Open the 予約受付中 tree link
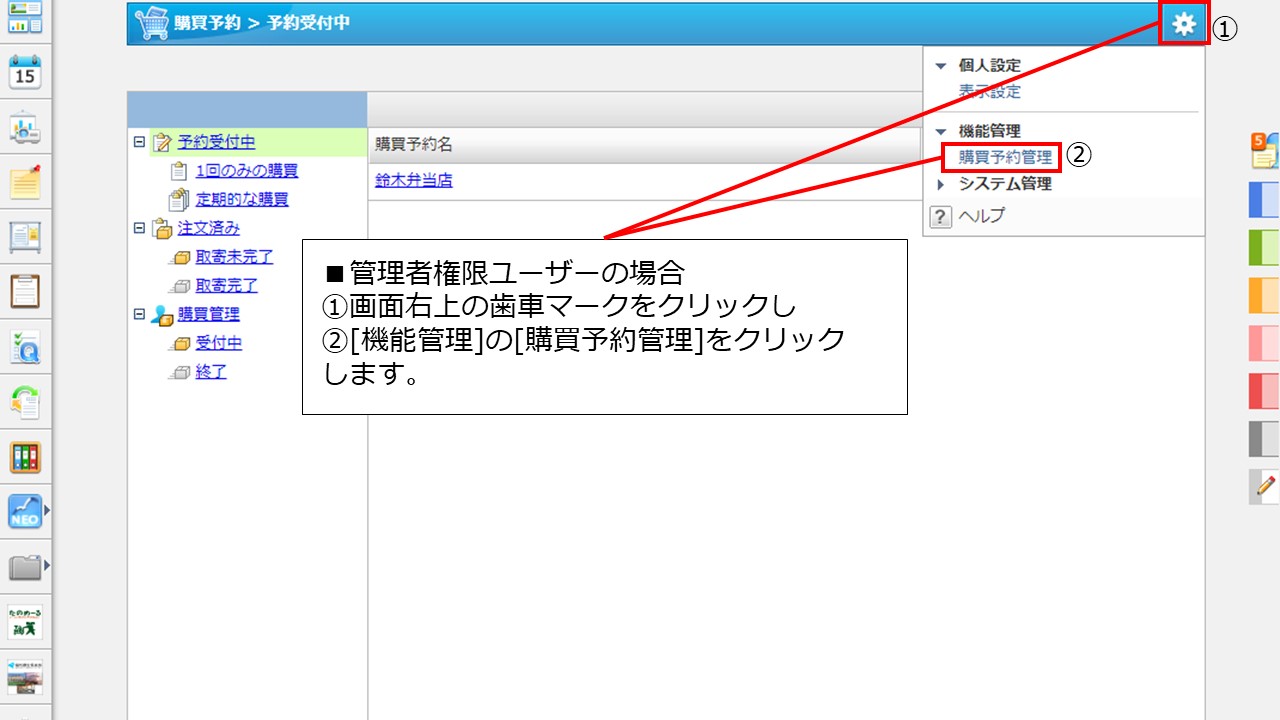Screen dimensions: 1280x720 click(216, 143)
